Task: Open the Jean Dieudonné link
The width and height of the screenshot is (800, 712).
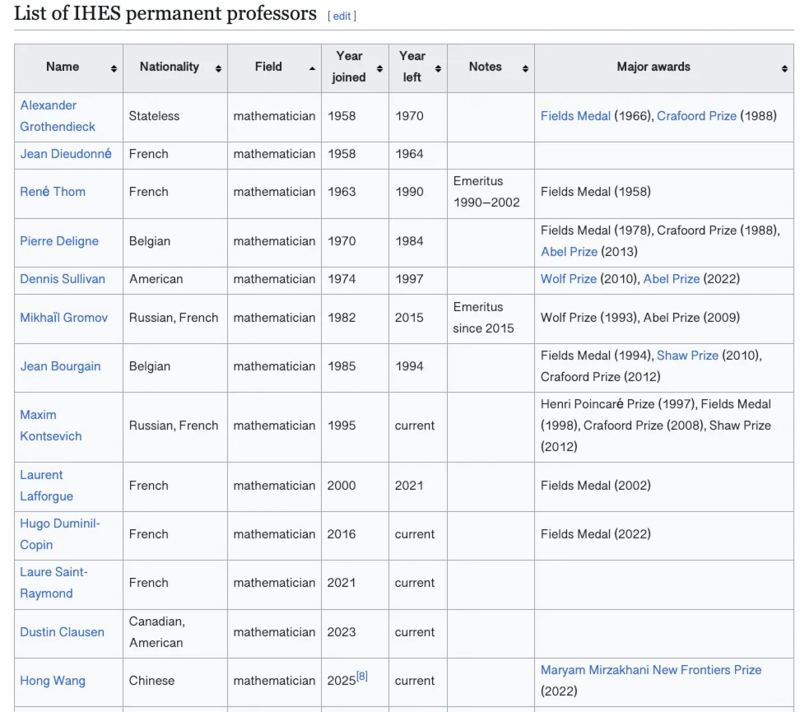Action: pos(66,154)
